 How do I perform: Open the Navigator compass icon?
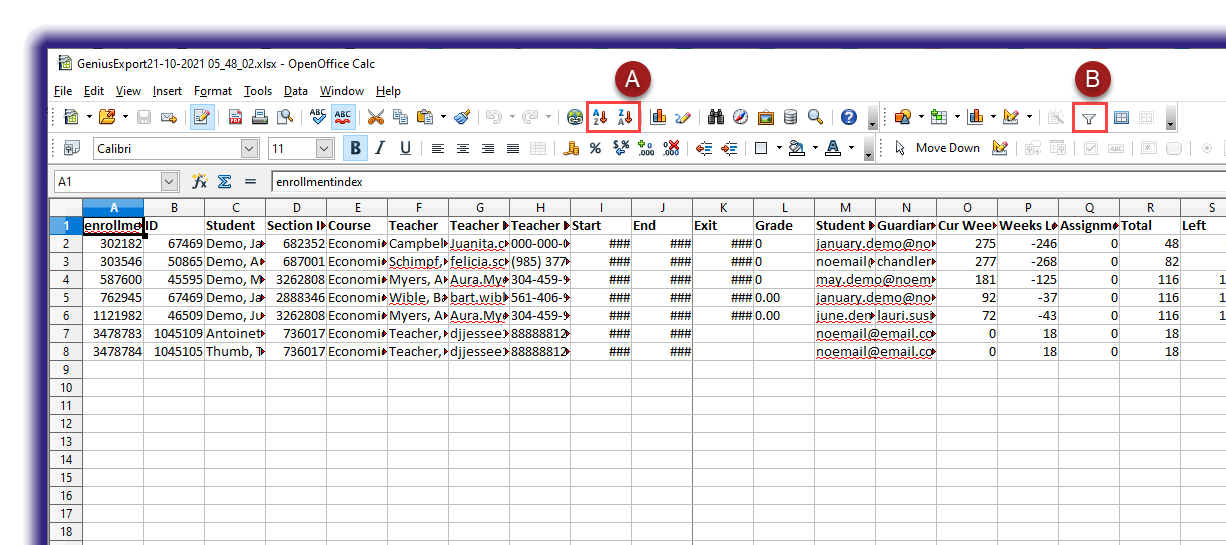[x=740, y=117]
